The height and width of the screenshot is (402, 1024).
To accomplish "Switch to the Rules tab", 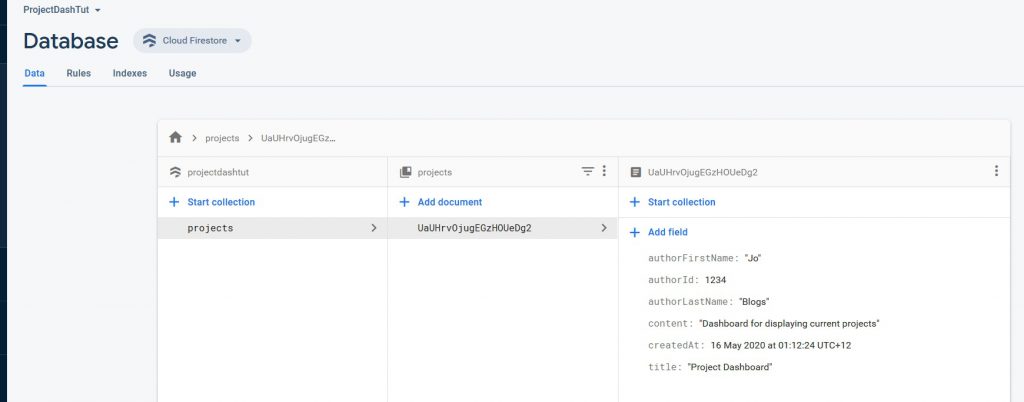I will click(78, 73).
